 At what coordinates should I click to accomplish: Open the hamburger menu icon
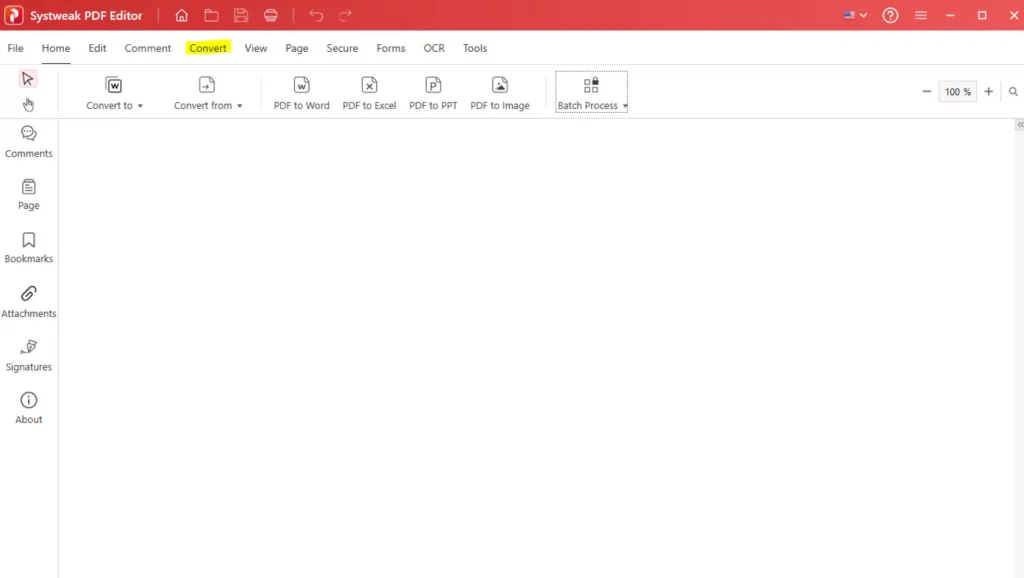[921, 15]
